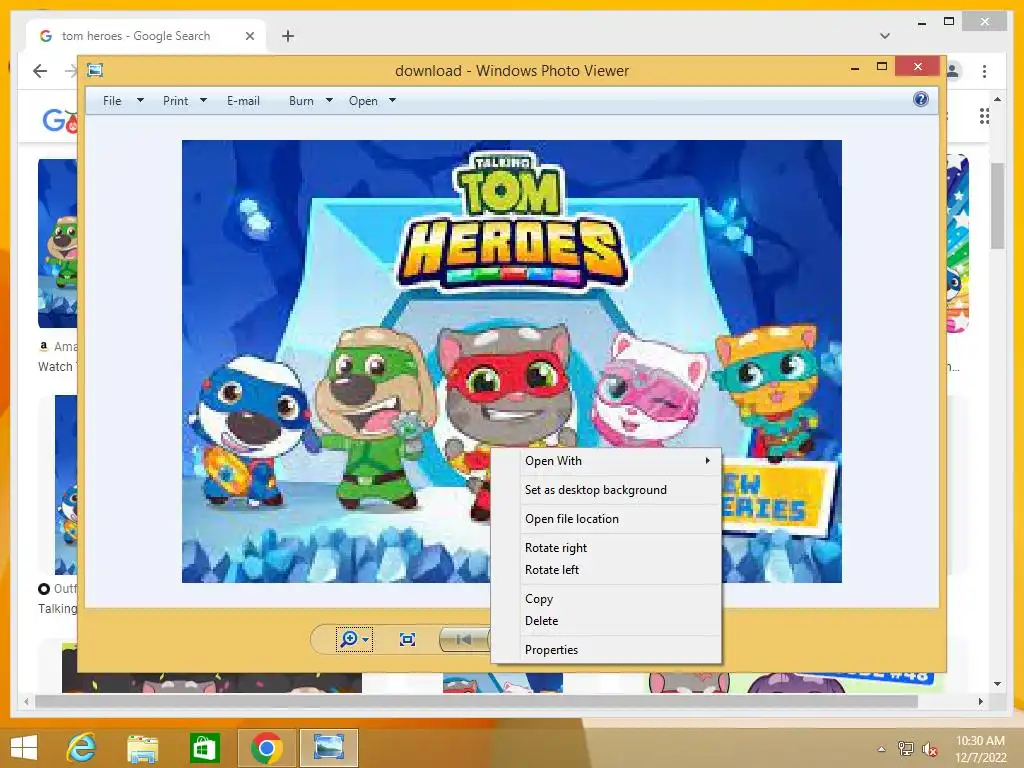The width and height of the screenshot is (1024, 768).
Task: Switch to Chrome in taskbar
Action: click(266, 748)
